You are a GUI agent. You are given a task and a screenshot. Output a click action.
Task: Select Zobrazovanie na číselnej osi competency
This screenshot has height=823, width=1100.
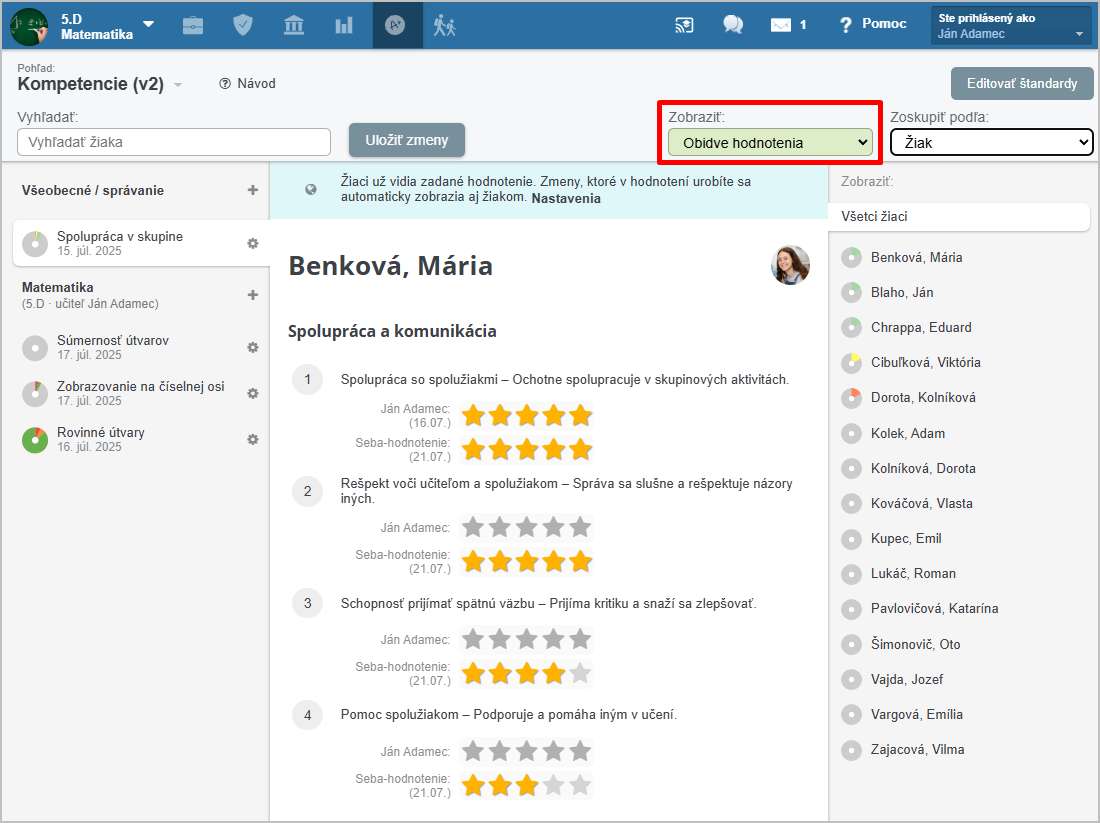(140, 394)
